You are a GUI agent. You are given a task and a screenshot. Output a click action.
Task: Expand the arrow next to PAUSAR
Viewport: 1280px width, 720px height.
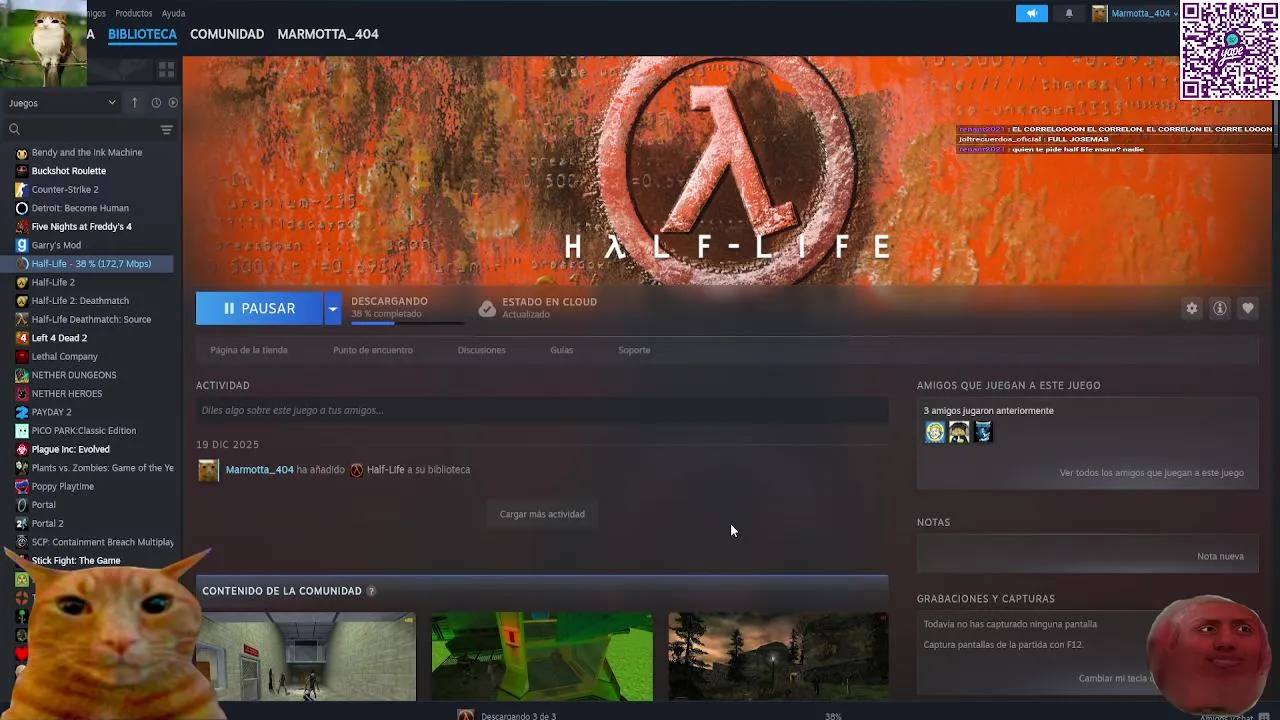(x=332, y=308)
